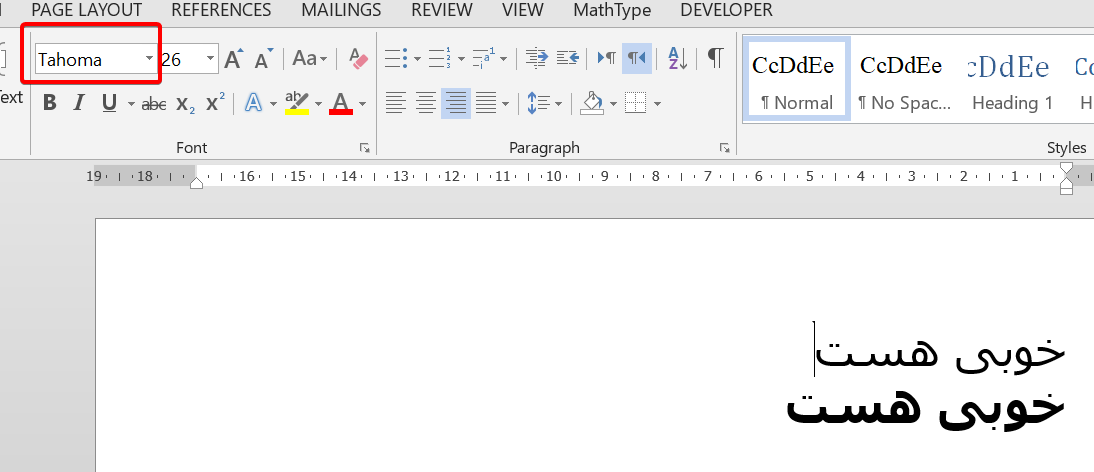Apply yellow text highlight color

[x=297, y=103]
